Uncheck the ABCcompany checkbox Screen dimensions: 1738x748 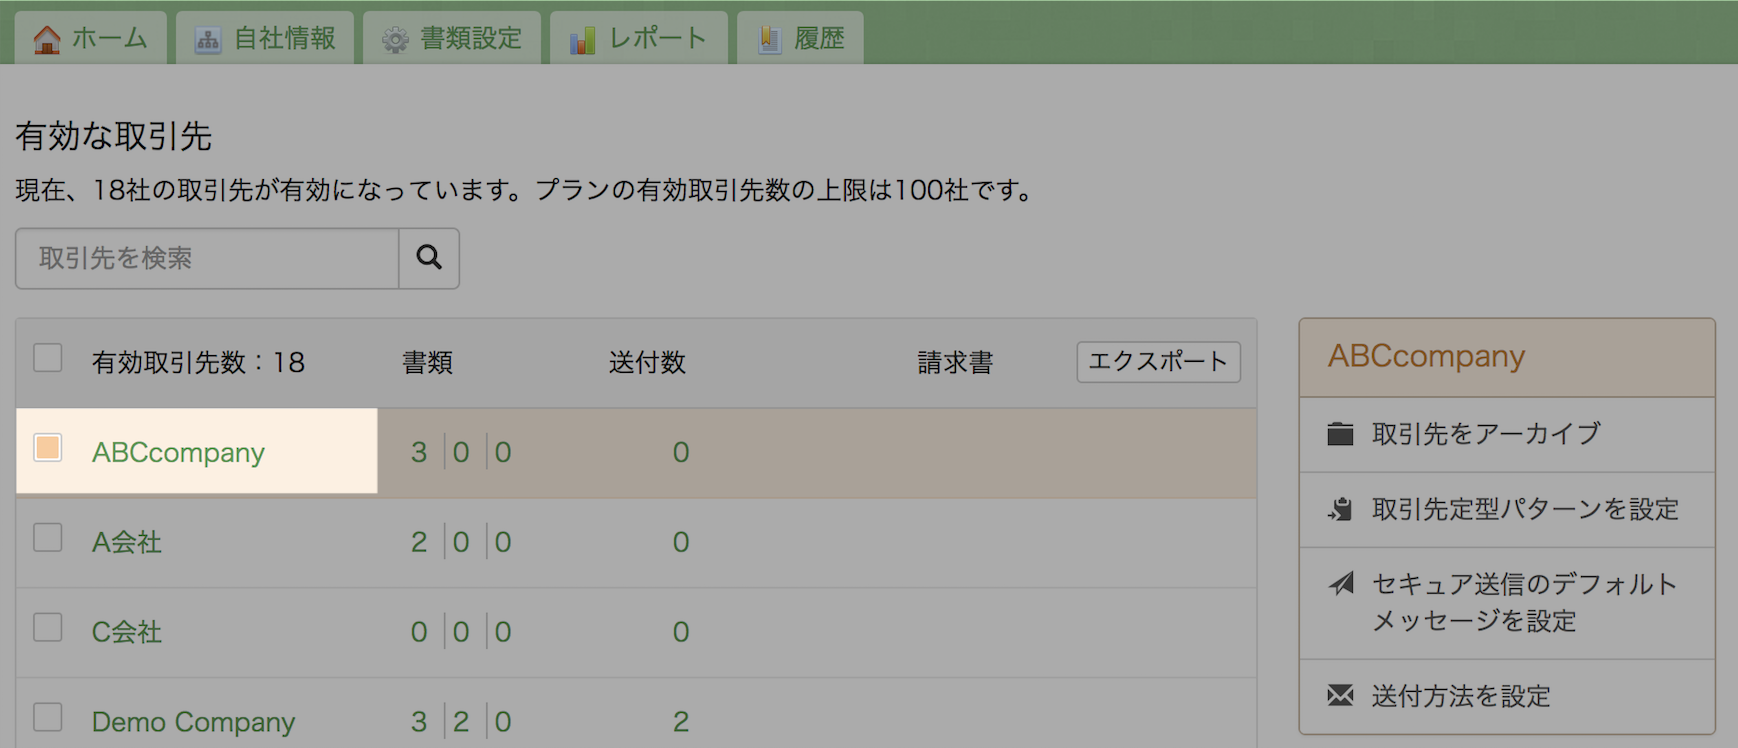coord(48,447)
